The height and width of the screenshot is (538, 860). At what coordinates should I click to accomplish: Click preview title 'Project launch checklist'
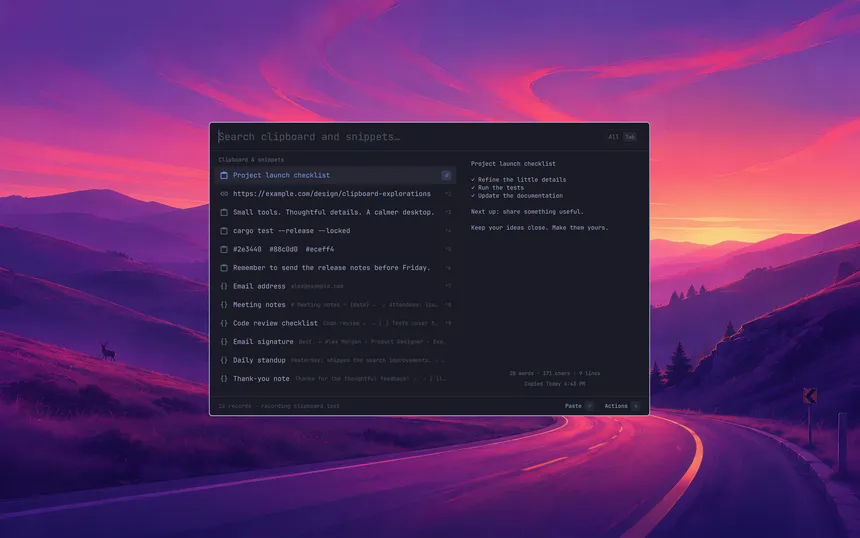click(513, 163)
